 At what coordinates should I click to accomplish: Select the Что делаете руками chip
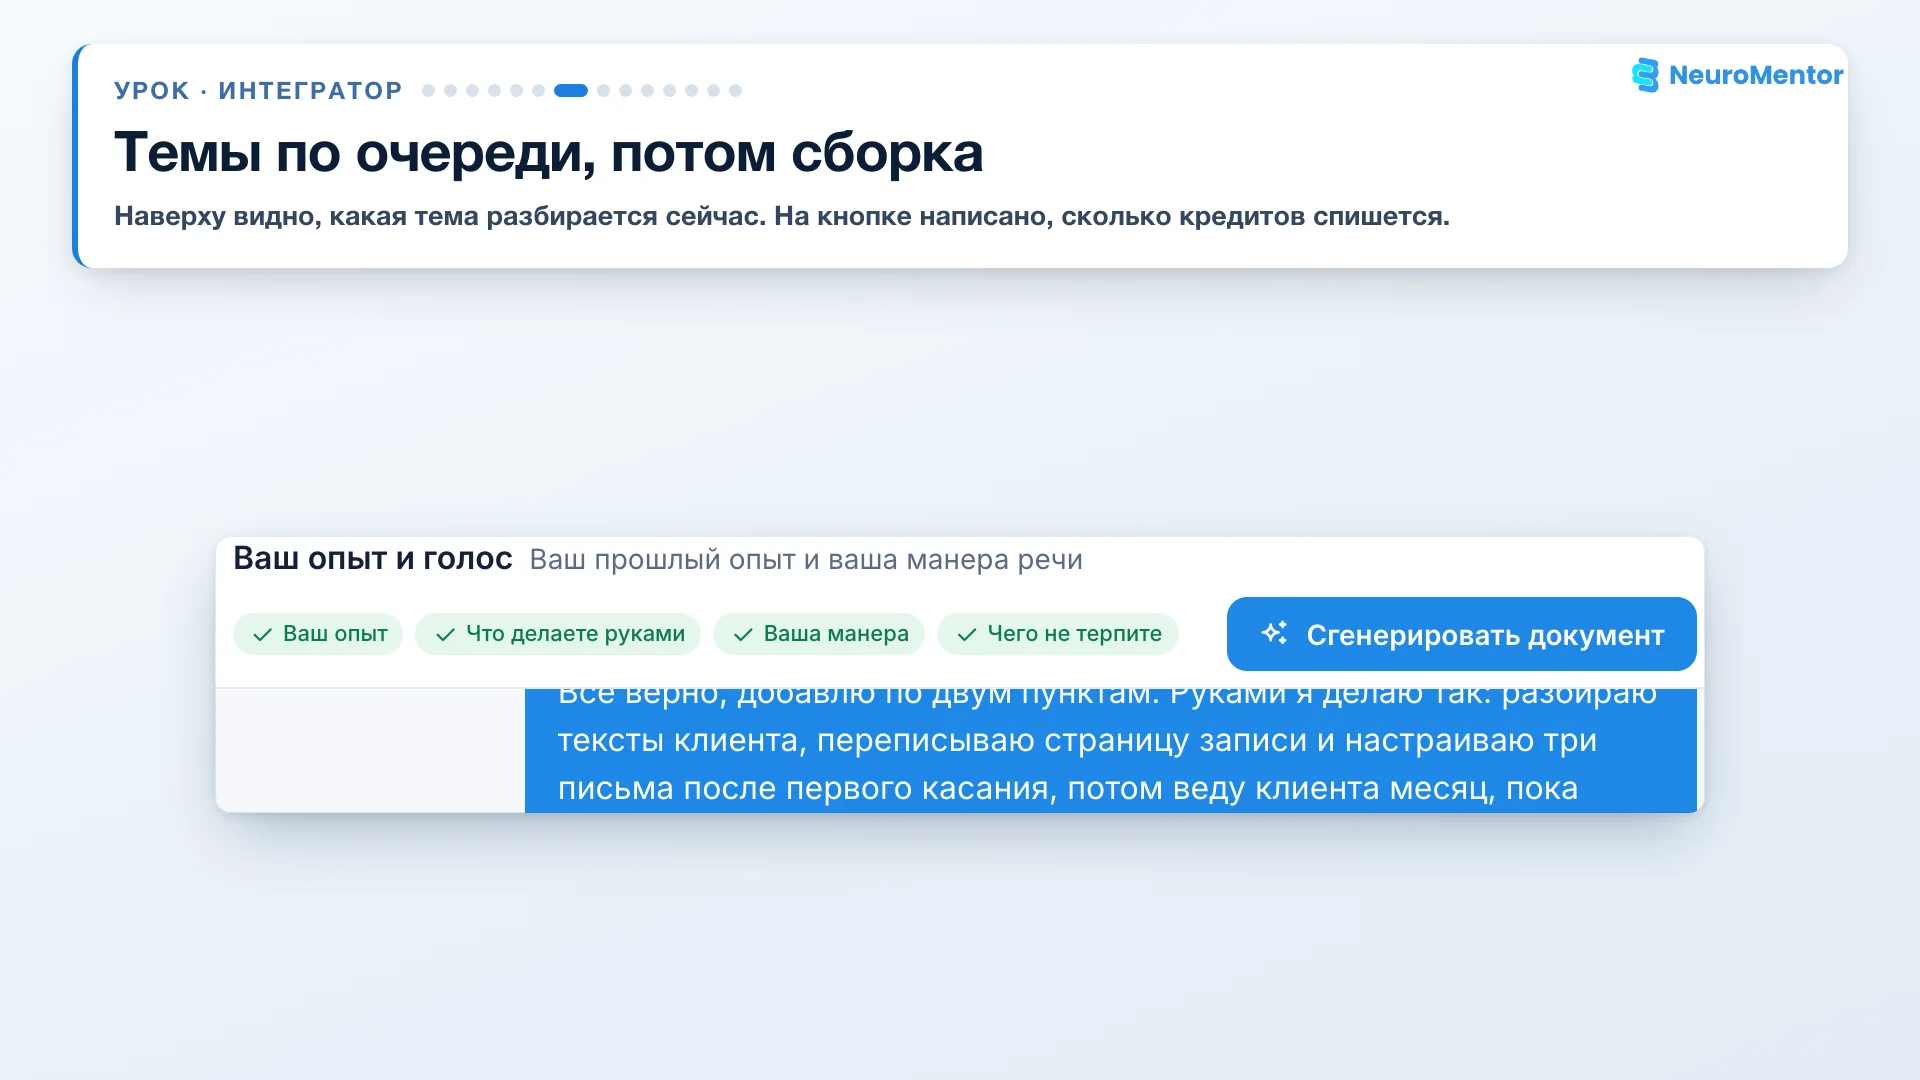click(558, 634)
